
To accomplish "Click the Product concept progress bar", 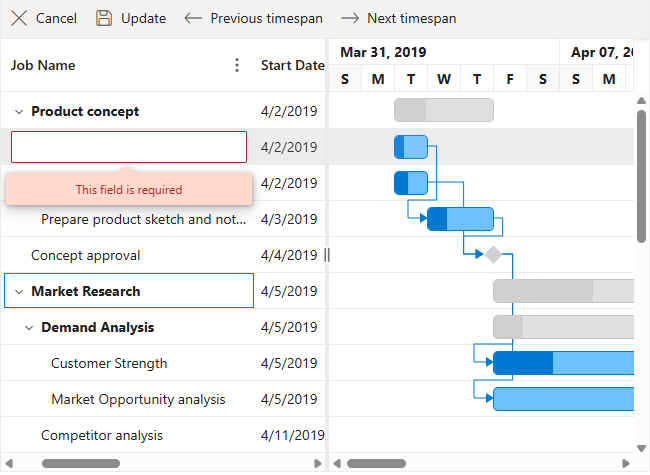I will coord(444,110).
